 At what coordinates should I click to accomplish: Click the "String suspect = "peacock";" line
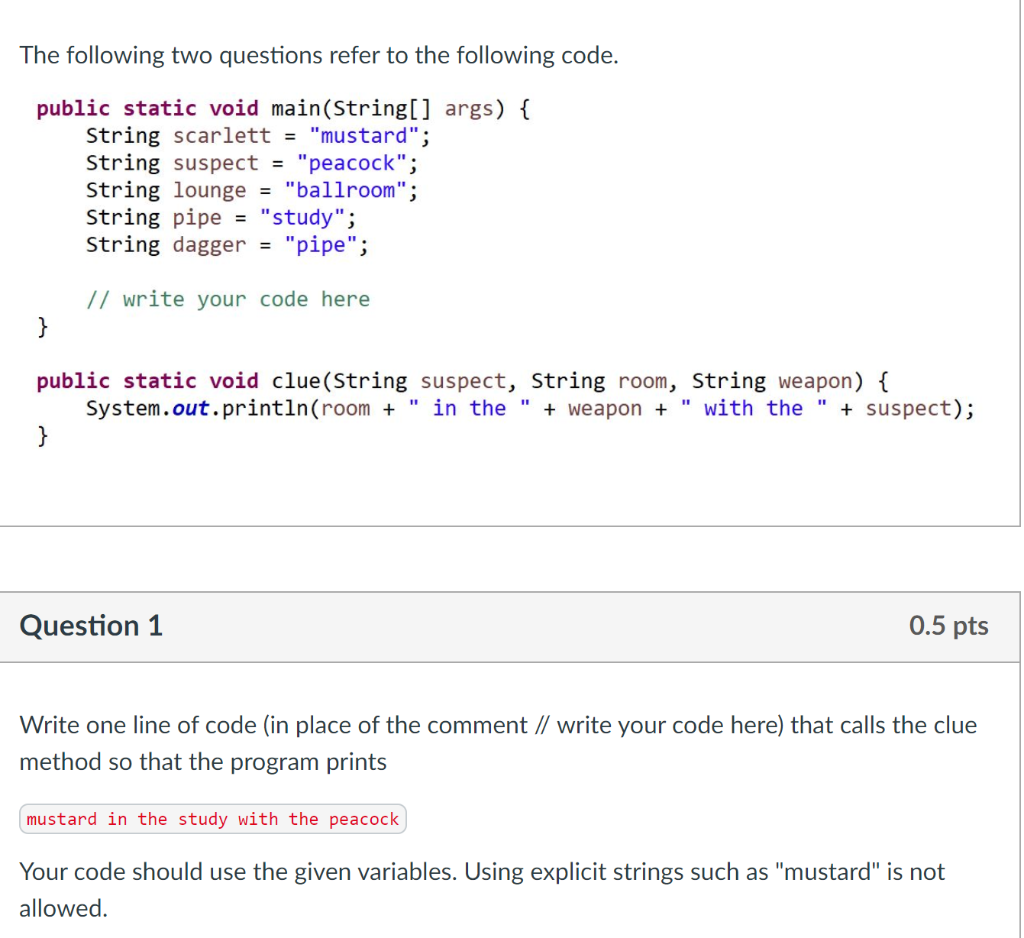[x=251, y=162]
